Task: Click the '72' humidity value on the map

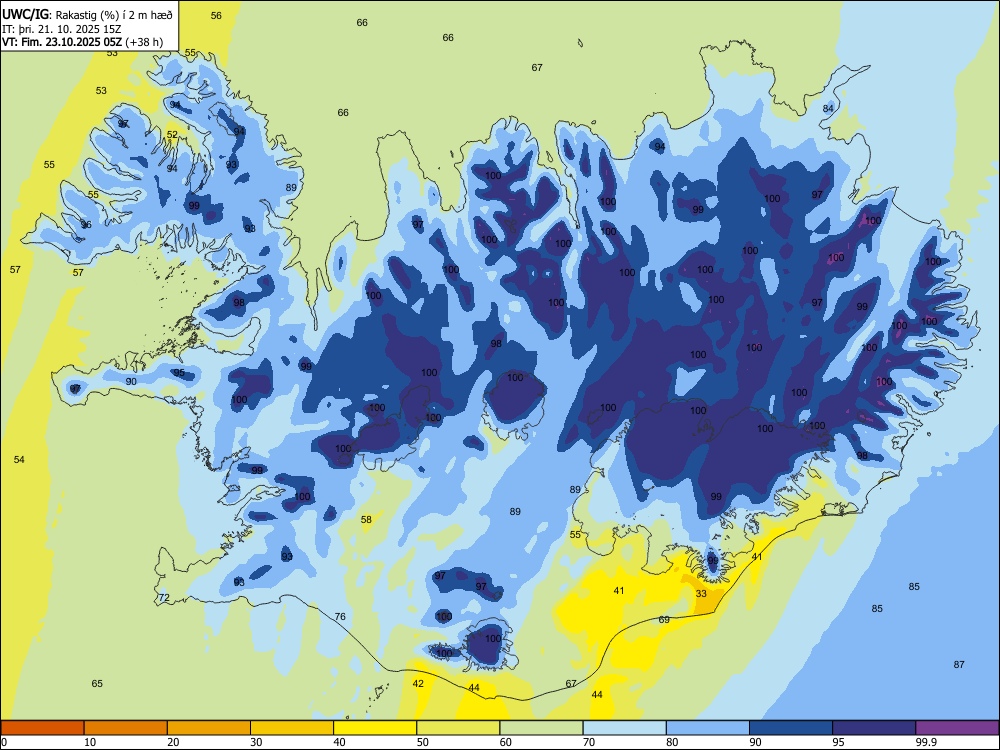Action: click(164, 598)
